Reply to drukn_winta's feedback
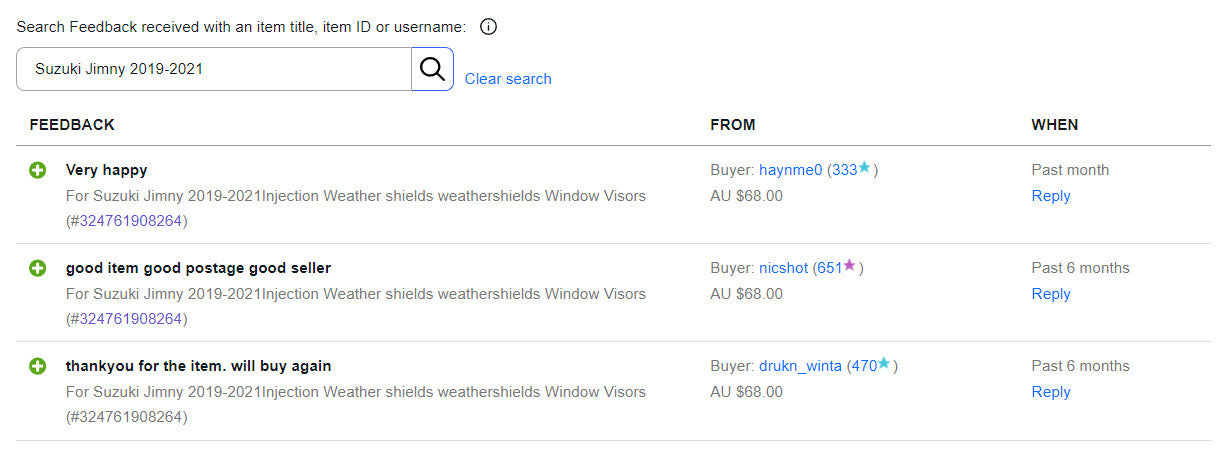1223x450 pixels. pyautogui.click(x=1051, y=392)
